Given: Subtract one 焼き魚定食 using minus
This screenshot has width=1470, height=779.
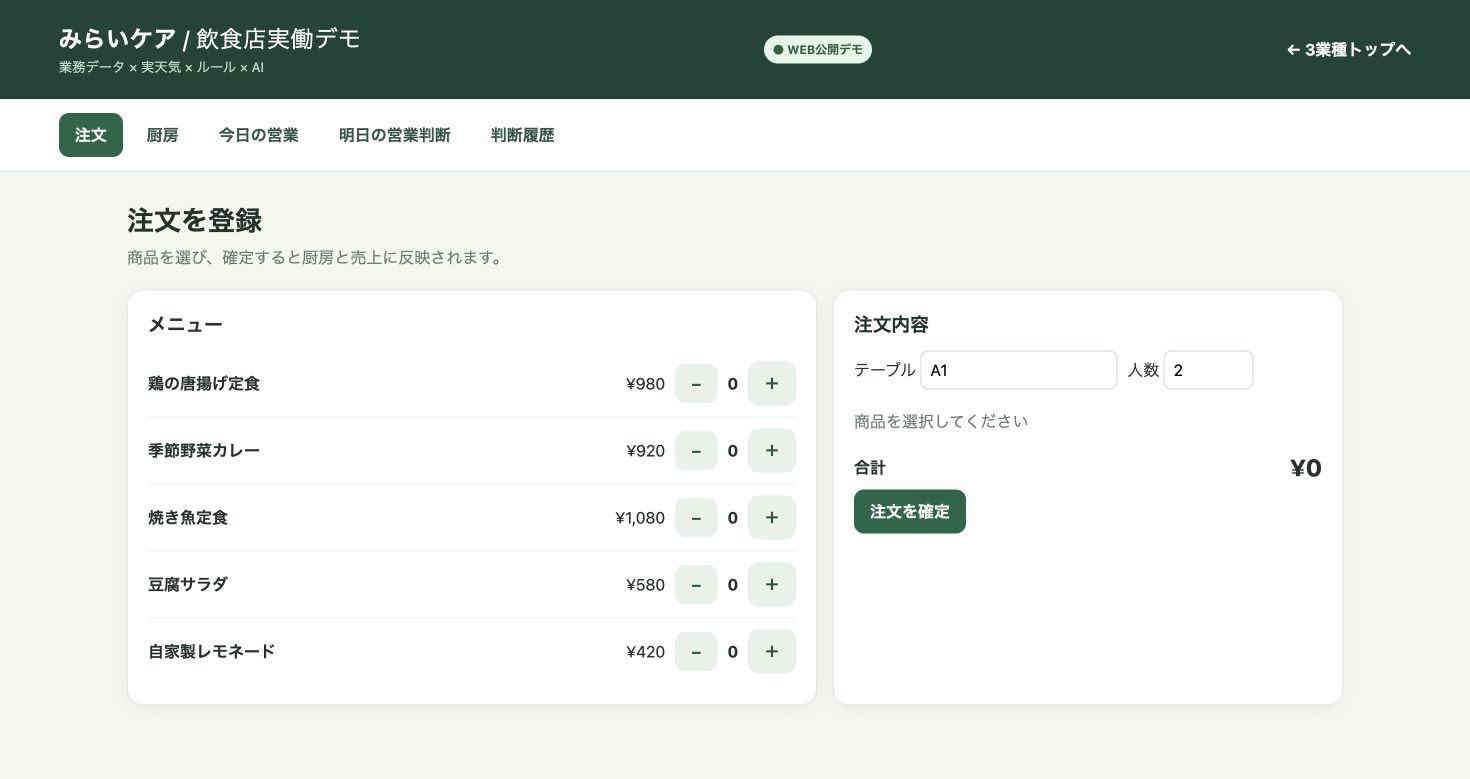Looking at the screenshot, I should (696, 518).
